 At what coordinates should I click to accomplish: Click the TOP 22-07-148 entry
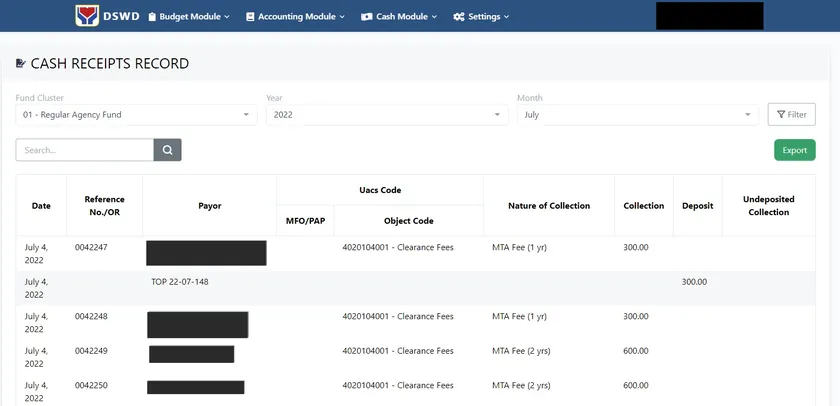pyautogui.click(x=180, y=282)
